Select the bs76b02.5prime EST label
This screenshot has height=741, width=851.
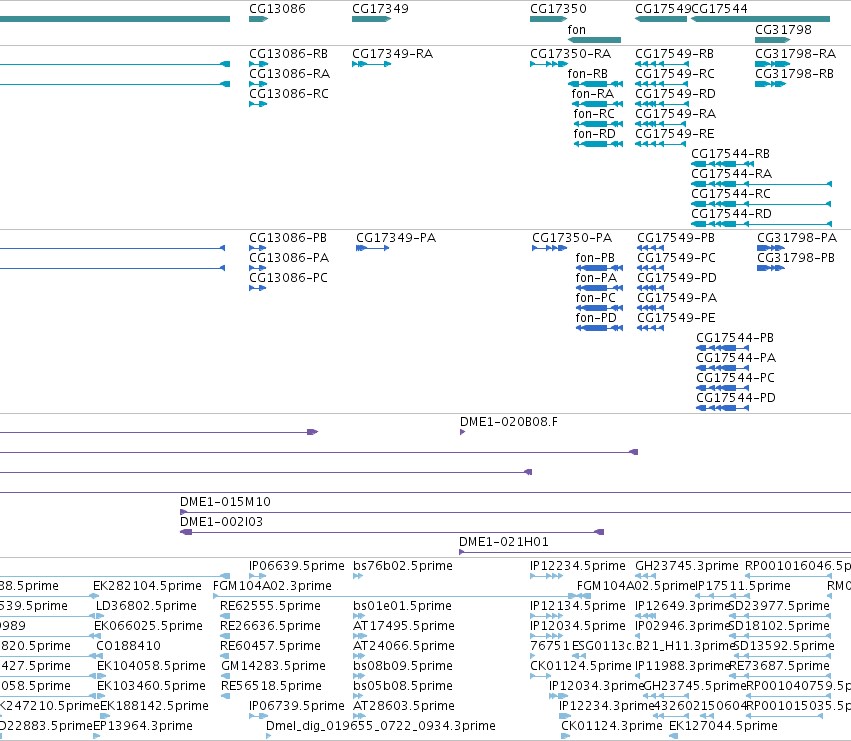coord(403,566)
